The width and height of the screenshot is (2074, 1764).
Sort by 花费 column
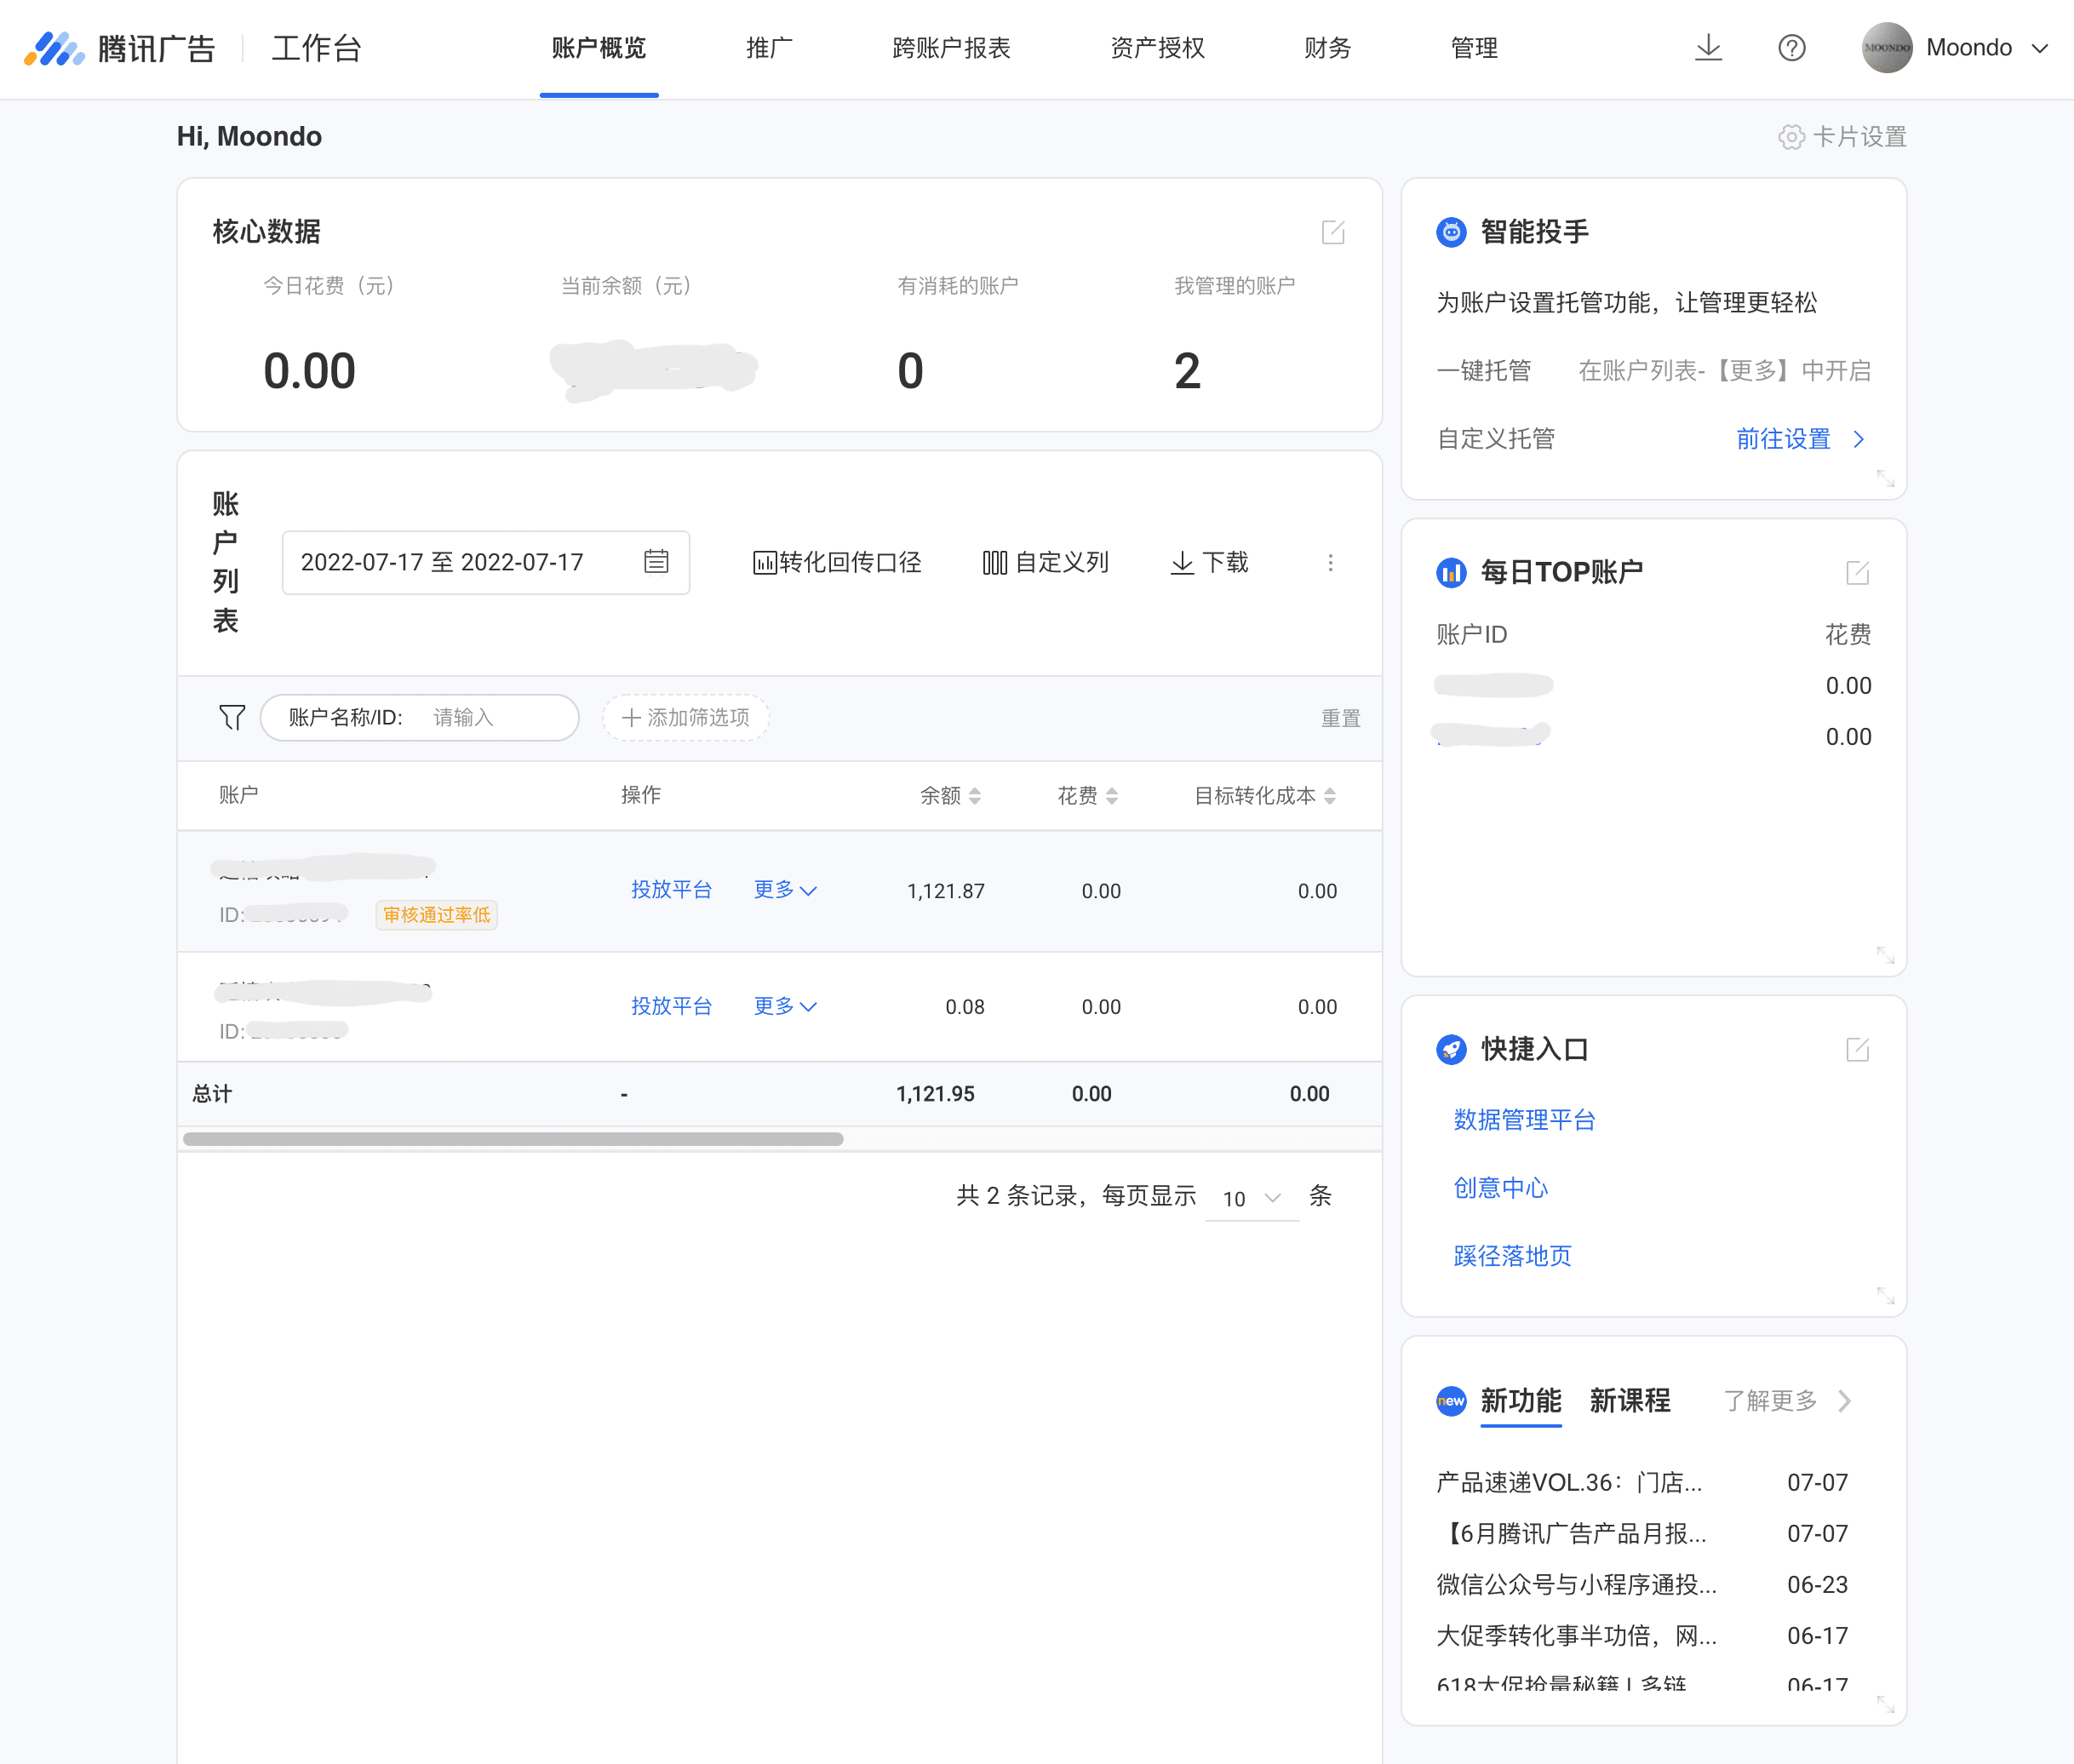(1111, 796)
